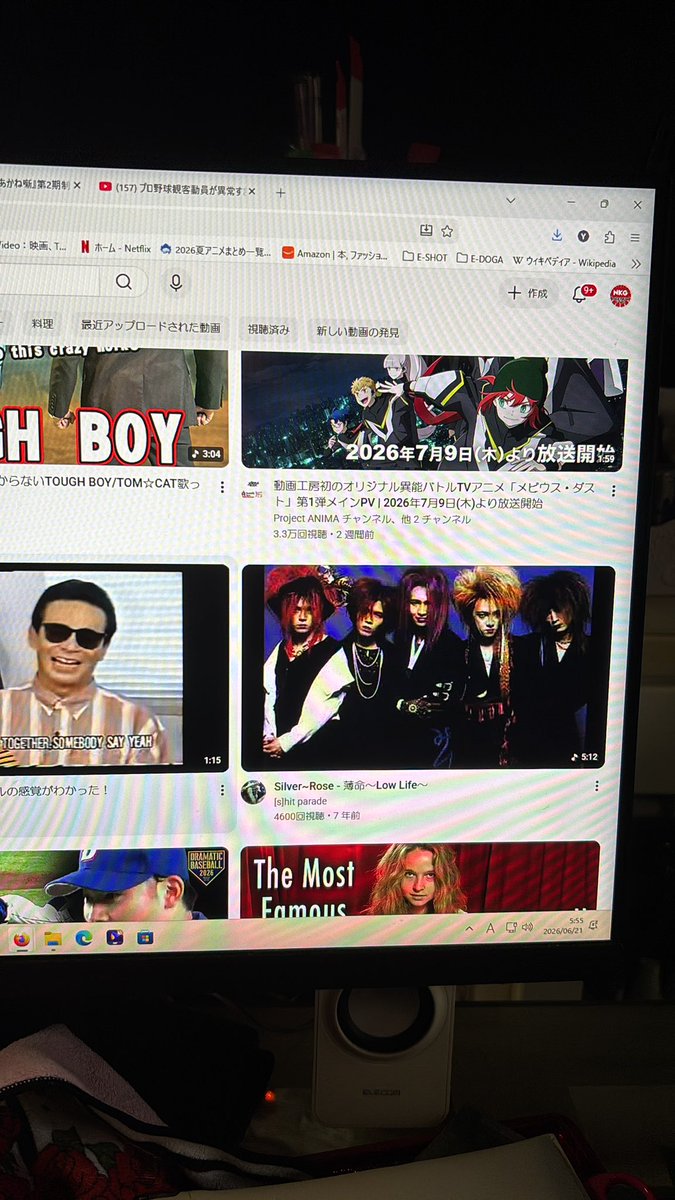Click the の感覚がわかった video title
This screenshot has width=675, height=1200.
(x=55, y=789)
